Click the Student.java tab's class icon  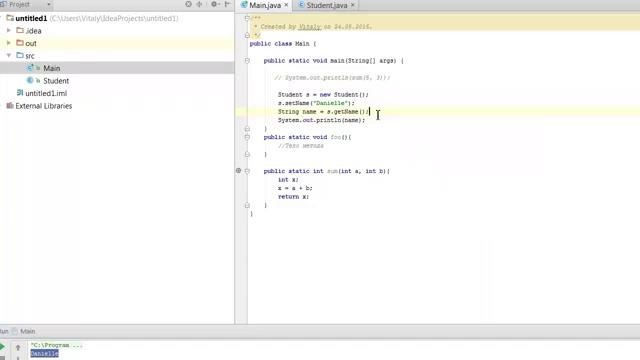tap(301, 5)
